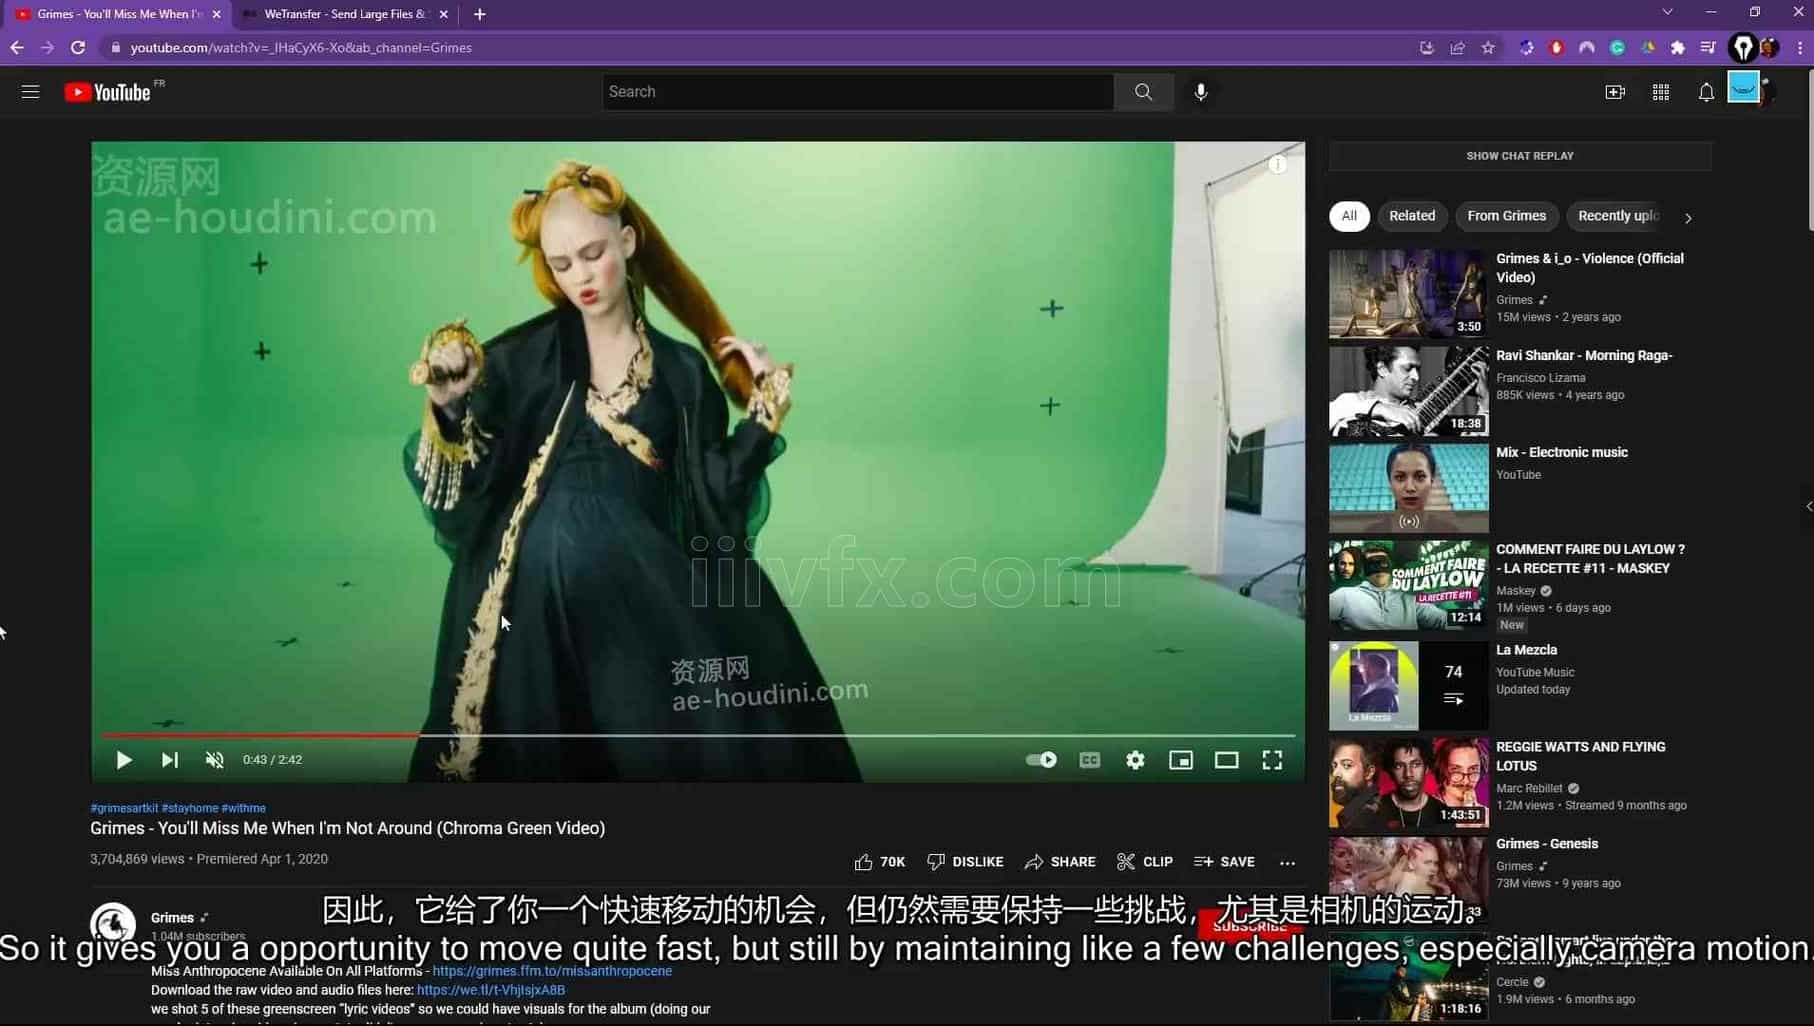
Task: Create a CLIP of the video
Action: click(x=1145, y=862)
